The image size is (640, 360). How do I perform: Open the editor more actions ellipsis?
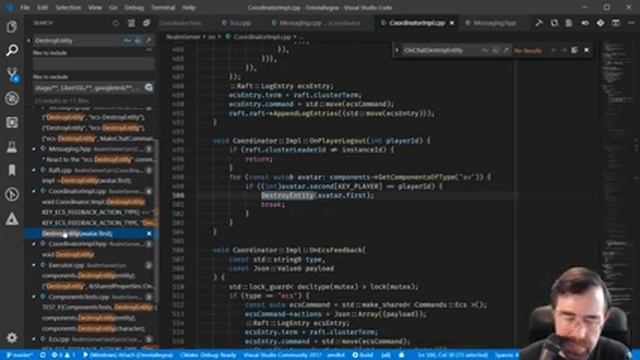pos(631,23)
